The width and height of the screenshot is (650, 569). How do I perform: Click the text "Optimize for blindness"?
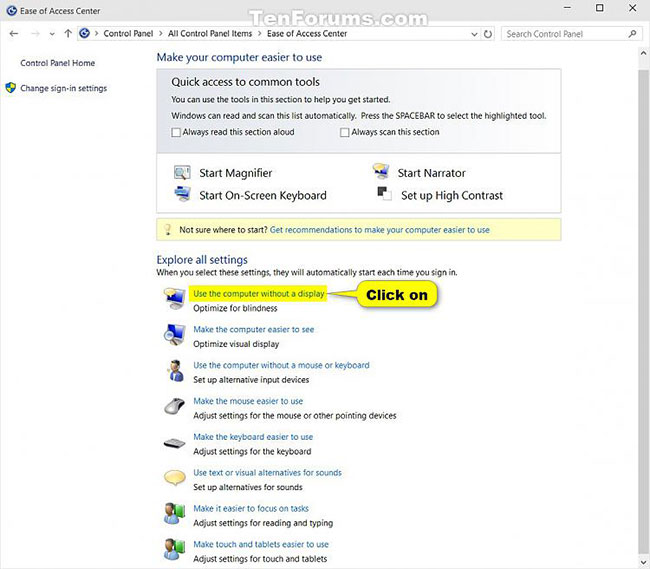click(x=235, y=308)
